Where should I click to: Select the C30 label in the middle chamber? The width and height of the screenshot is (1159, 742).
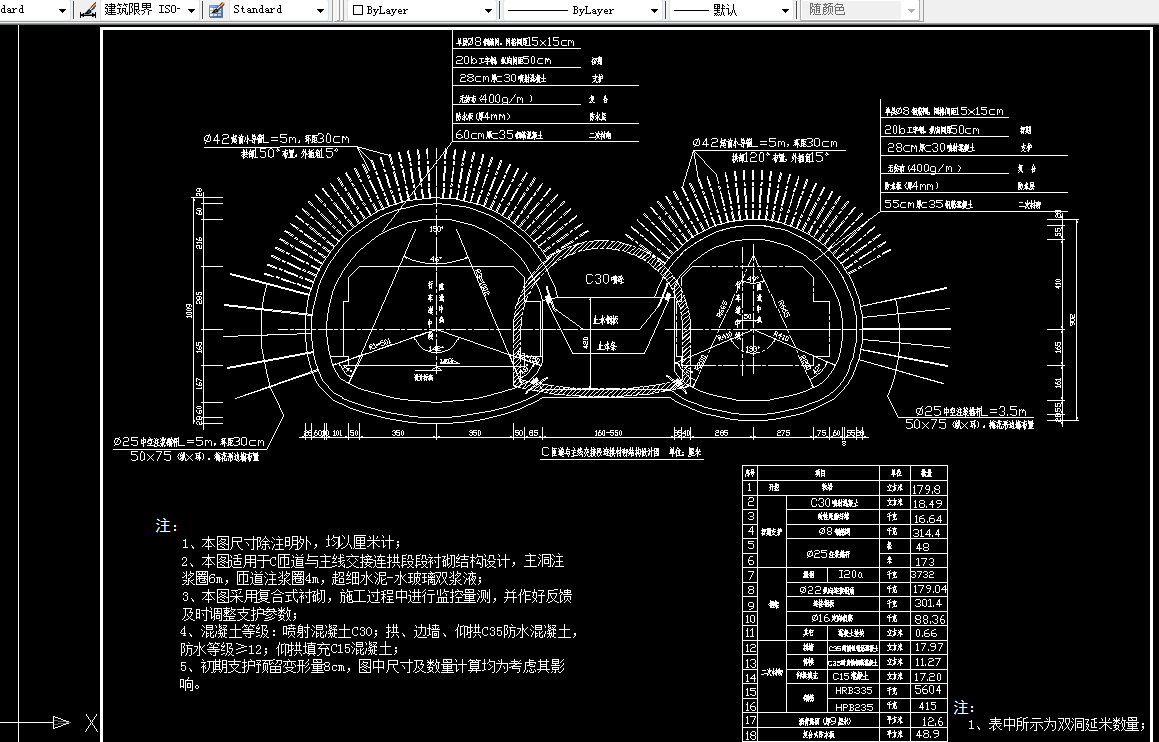point(604,279)
